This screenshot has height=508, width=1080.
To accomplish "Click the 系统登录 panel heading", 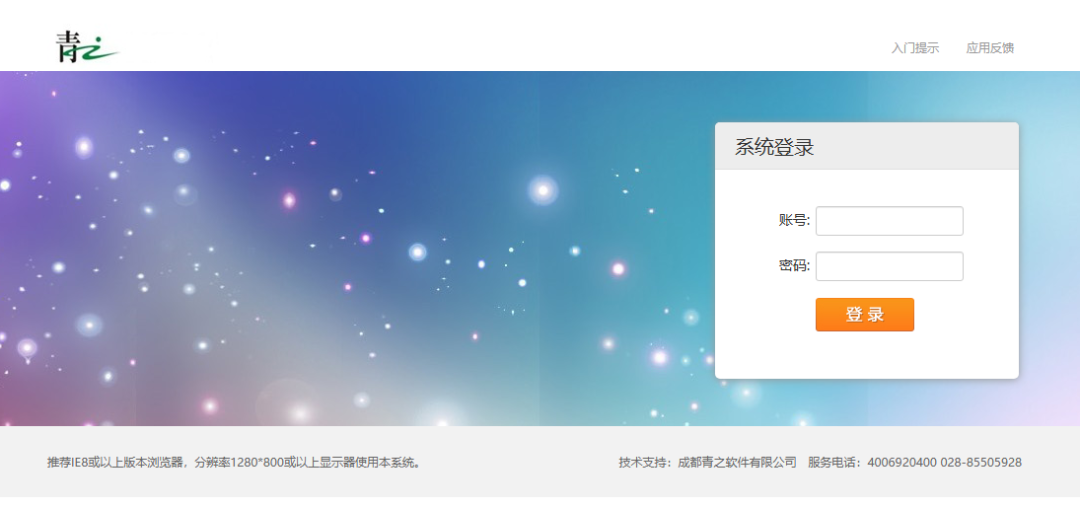I will click(774, 147).
